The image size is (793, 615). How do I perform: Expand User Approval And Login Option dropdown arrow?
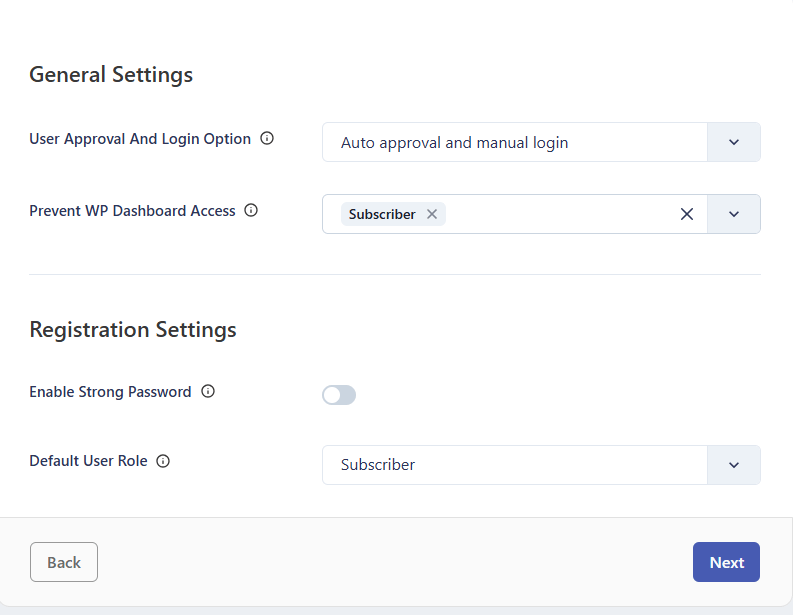[734, 142]
